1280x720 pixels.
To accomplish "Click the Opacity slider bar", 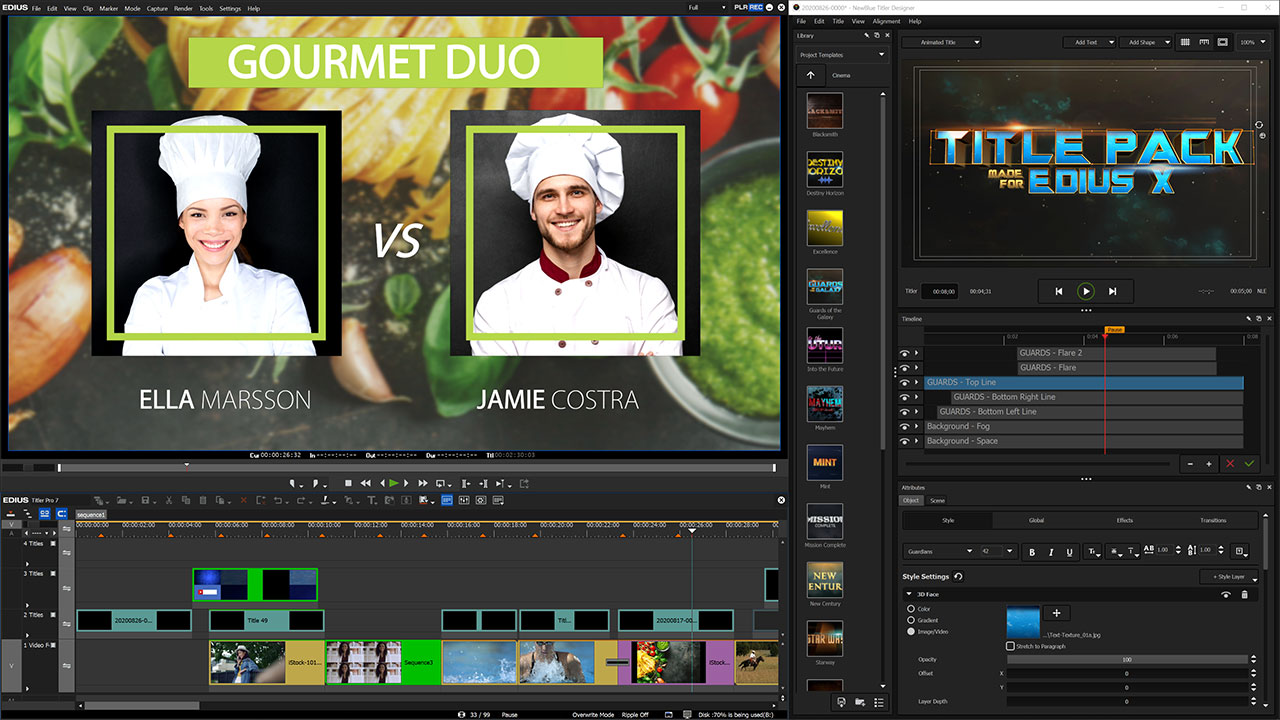I will [x=1126, y=660].
